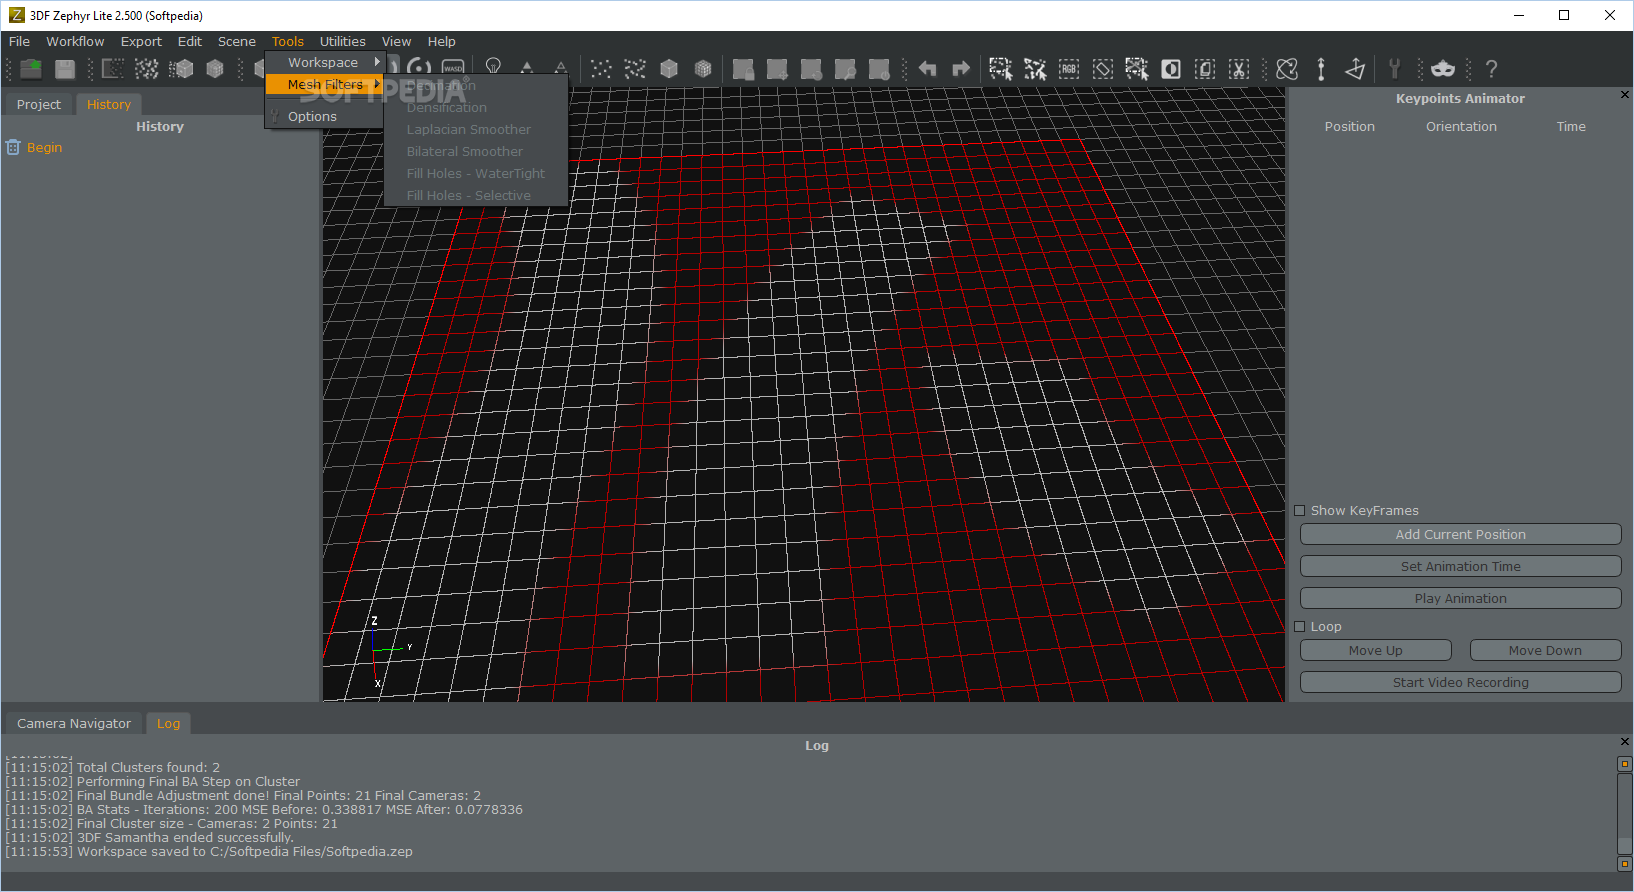The image size is (1634, 892).
Task: Click the Orientation column header
Action: 1461,127
